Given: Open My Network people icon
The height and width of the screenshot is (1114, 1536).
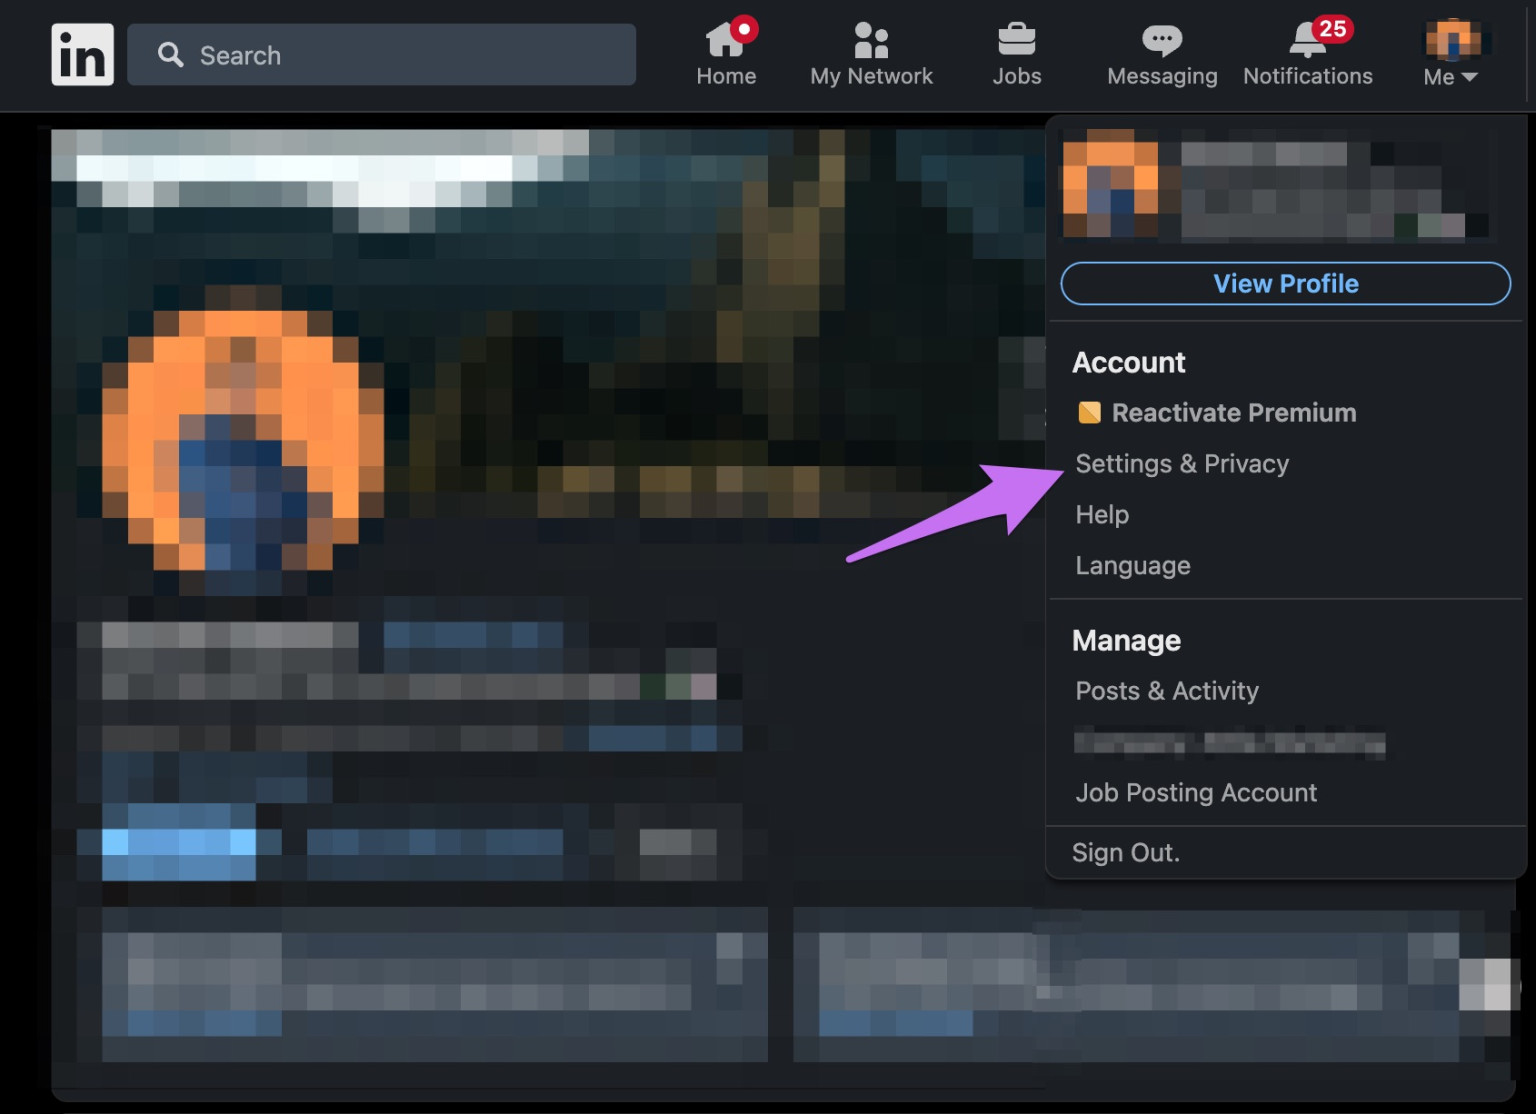Looking at the screenshot, I should tap(871, 40).
